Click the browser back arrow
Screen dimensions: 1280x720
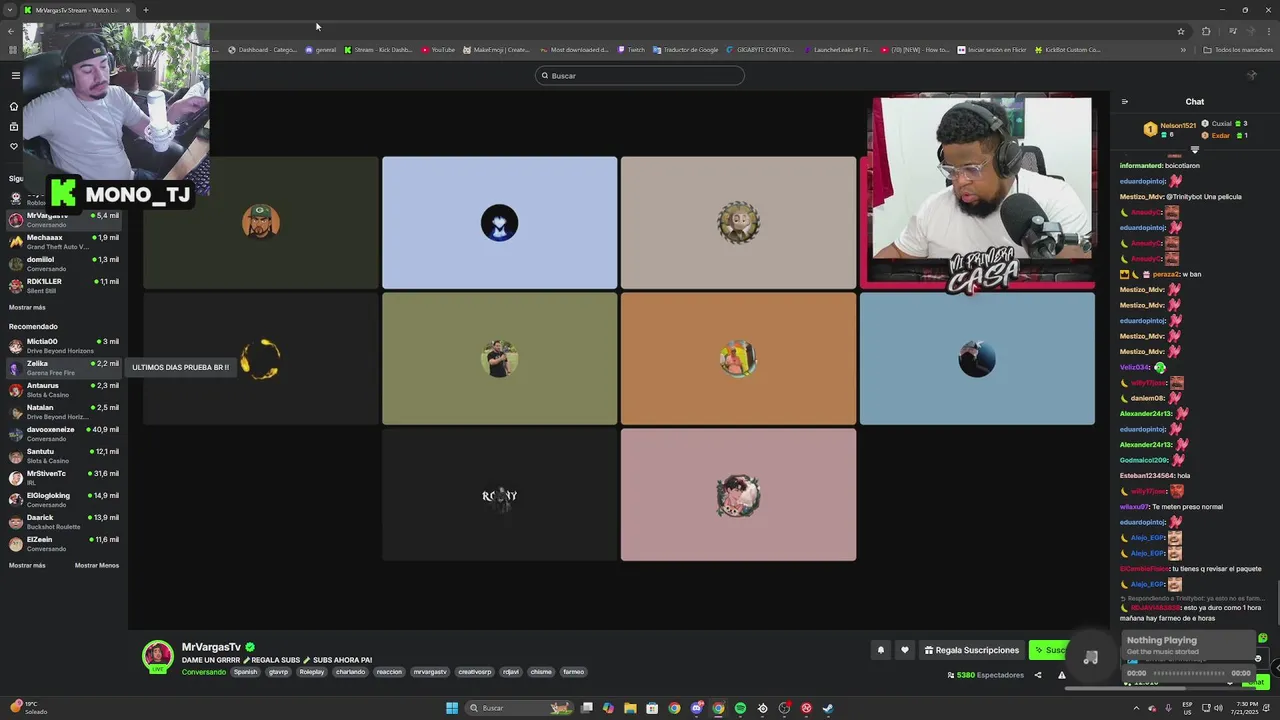click(x=11, y=31)
